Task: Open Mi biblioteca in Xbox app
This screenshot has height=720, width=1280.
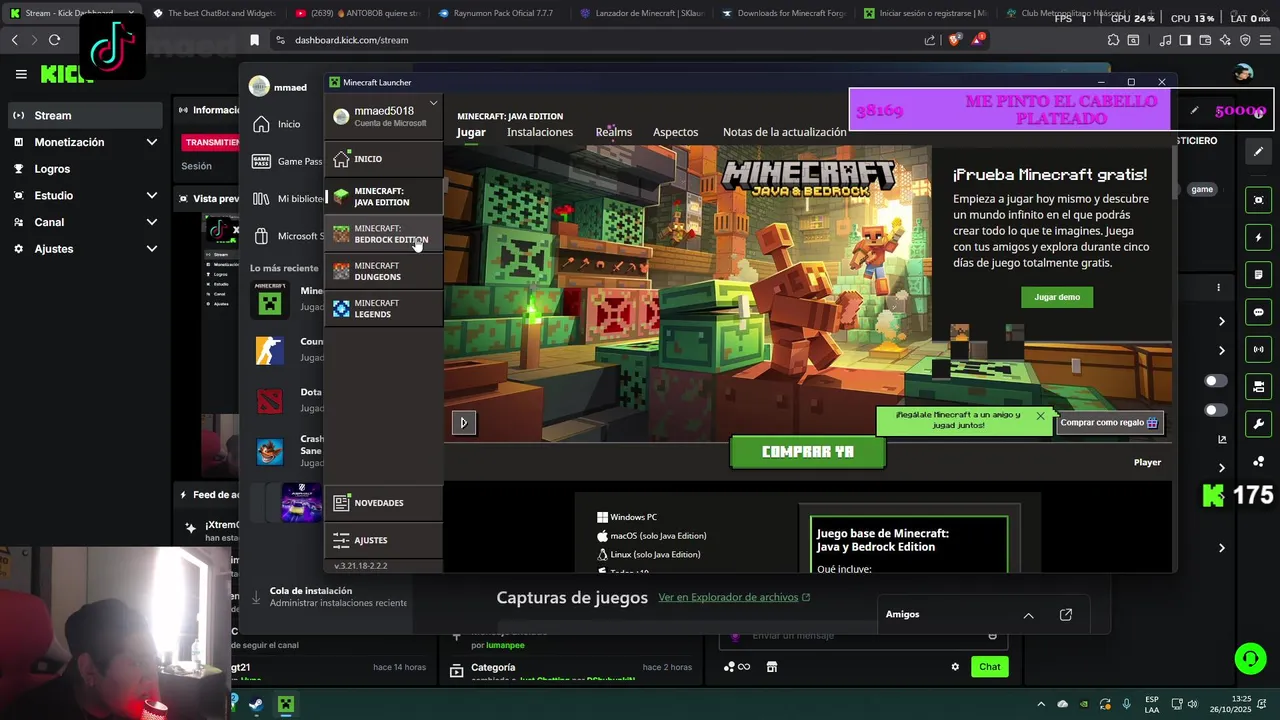Action: pos(285,198)
